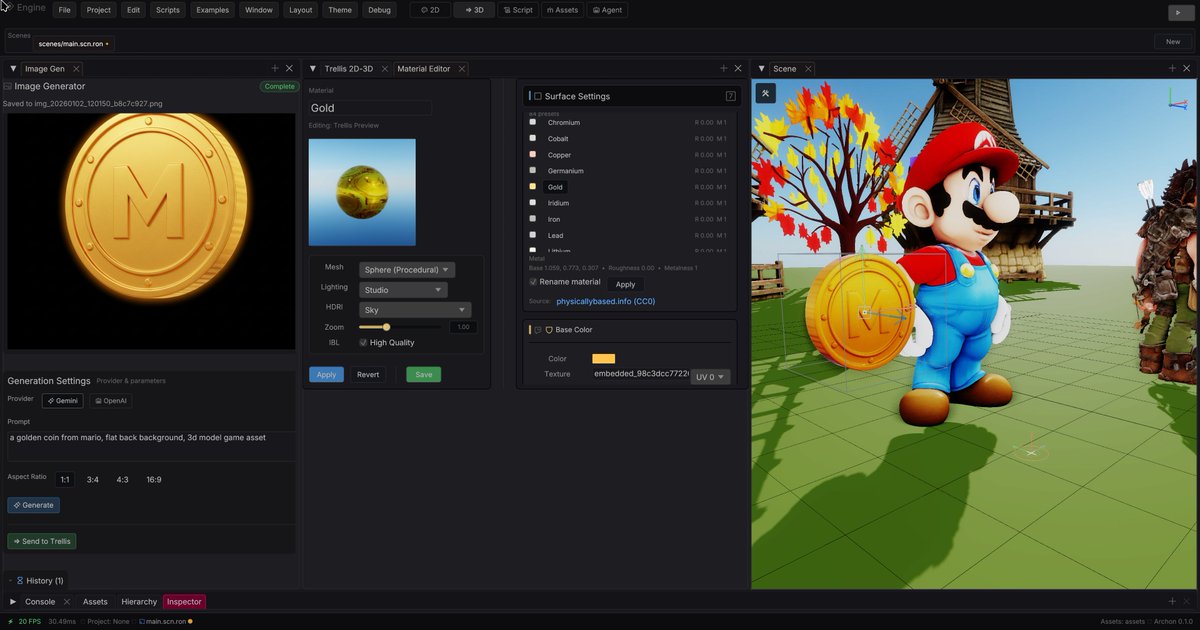Toggle Rename material checkbox

(x=533, y=282)
